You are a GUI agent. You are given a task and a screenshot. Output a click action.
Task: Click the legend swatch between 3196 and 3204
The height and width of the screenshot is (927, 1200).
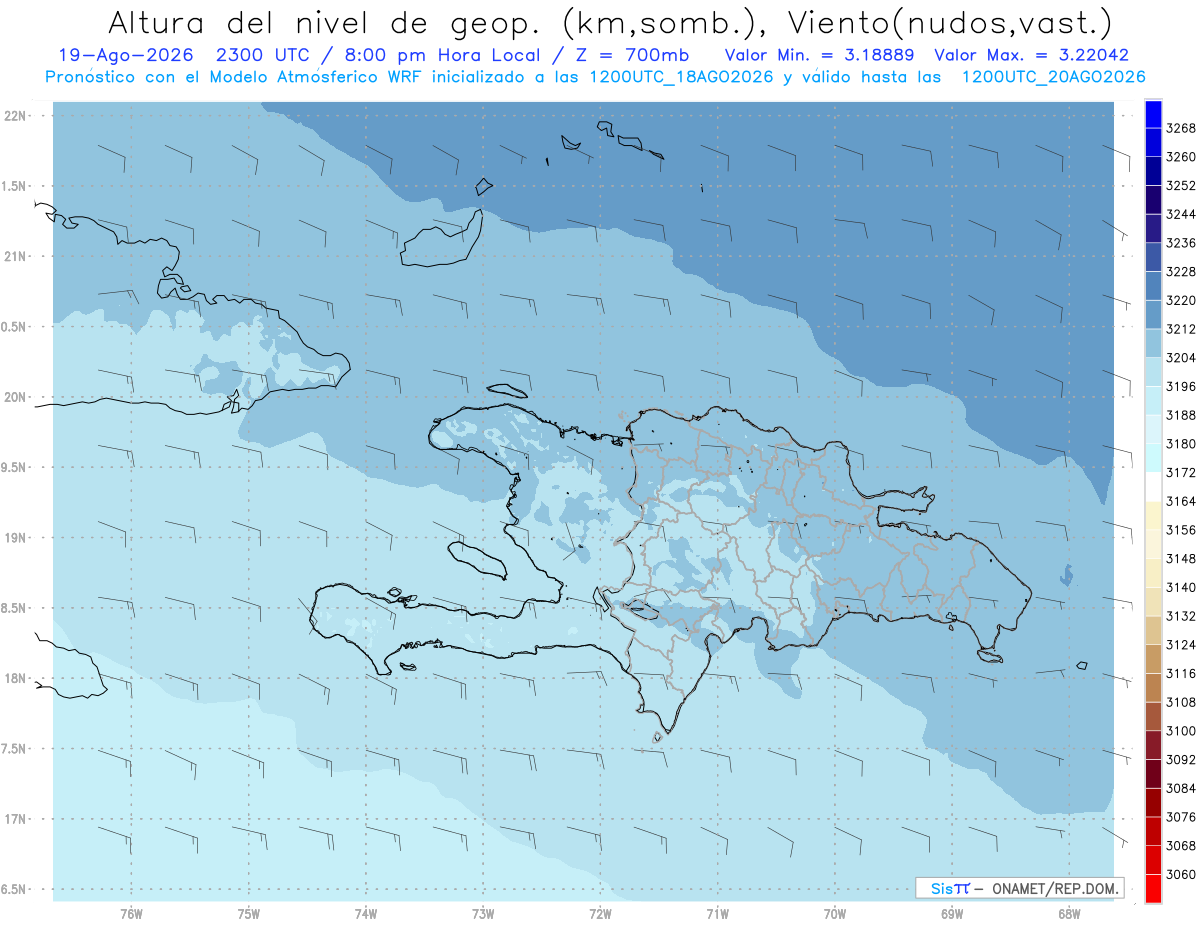click(x=1153, y=372)
